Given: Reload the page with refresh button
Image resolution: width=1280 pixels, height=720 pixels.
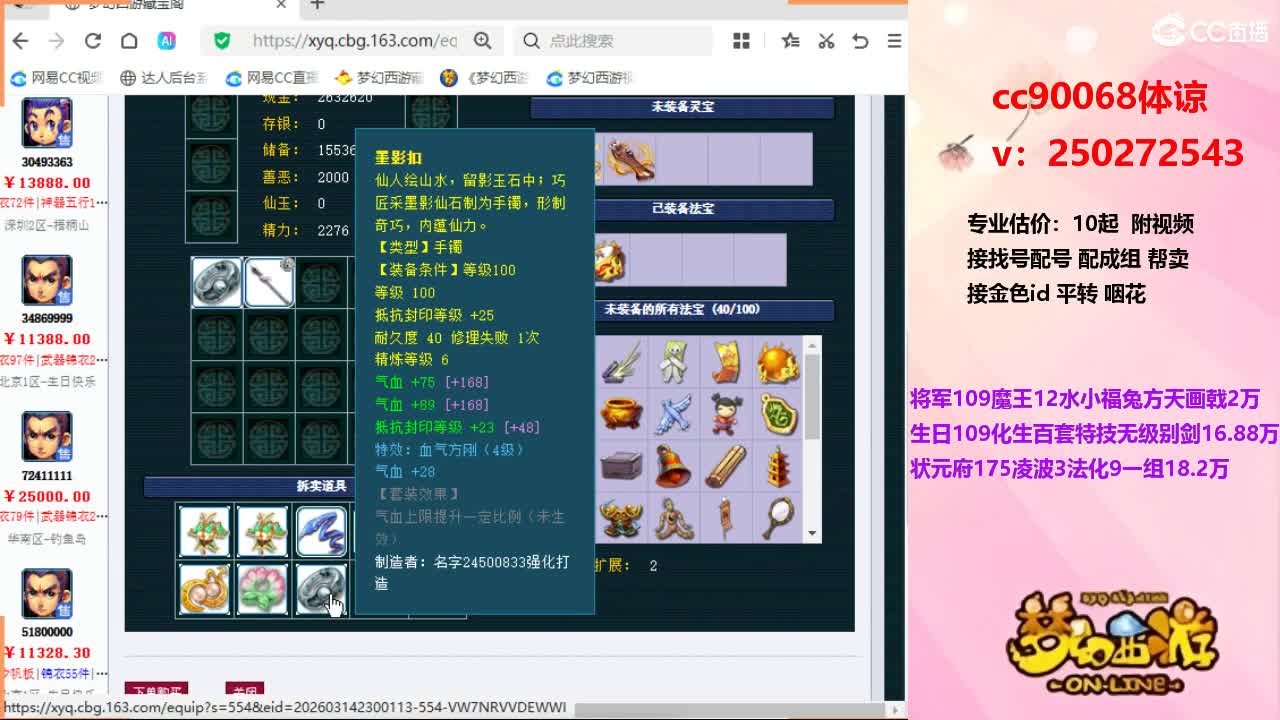Looking at the screenshot, I should coord(93,41).
